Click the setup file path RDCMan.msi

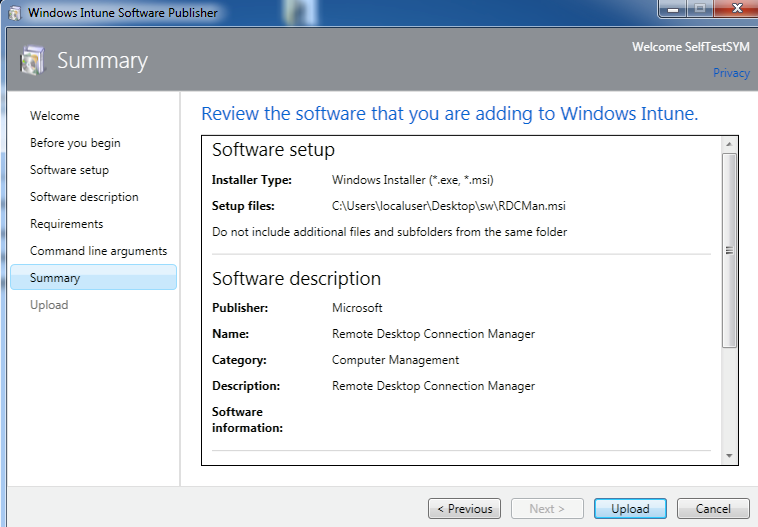[x=449, y=206]
